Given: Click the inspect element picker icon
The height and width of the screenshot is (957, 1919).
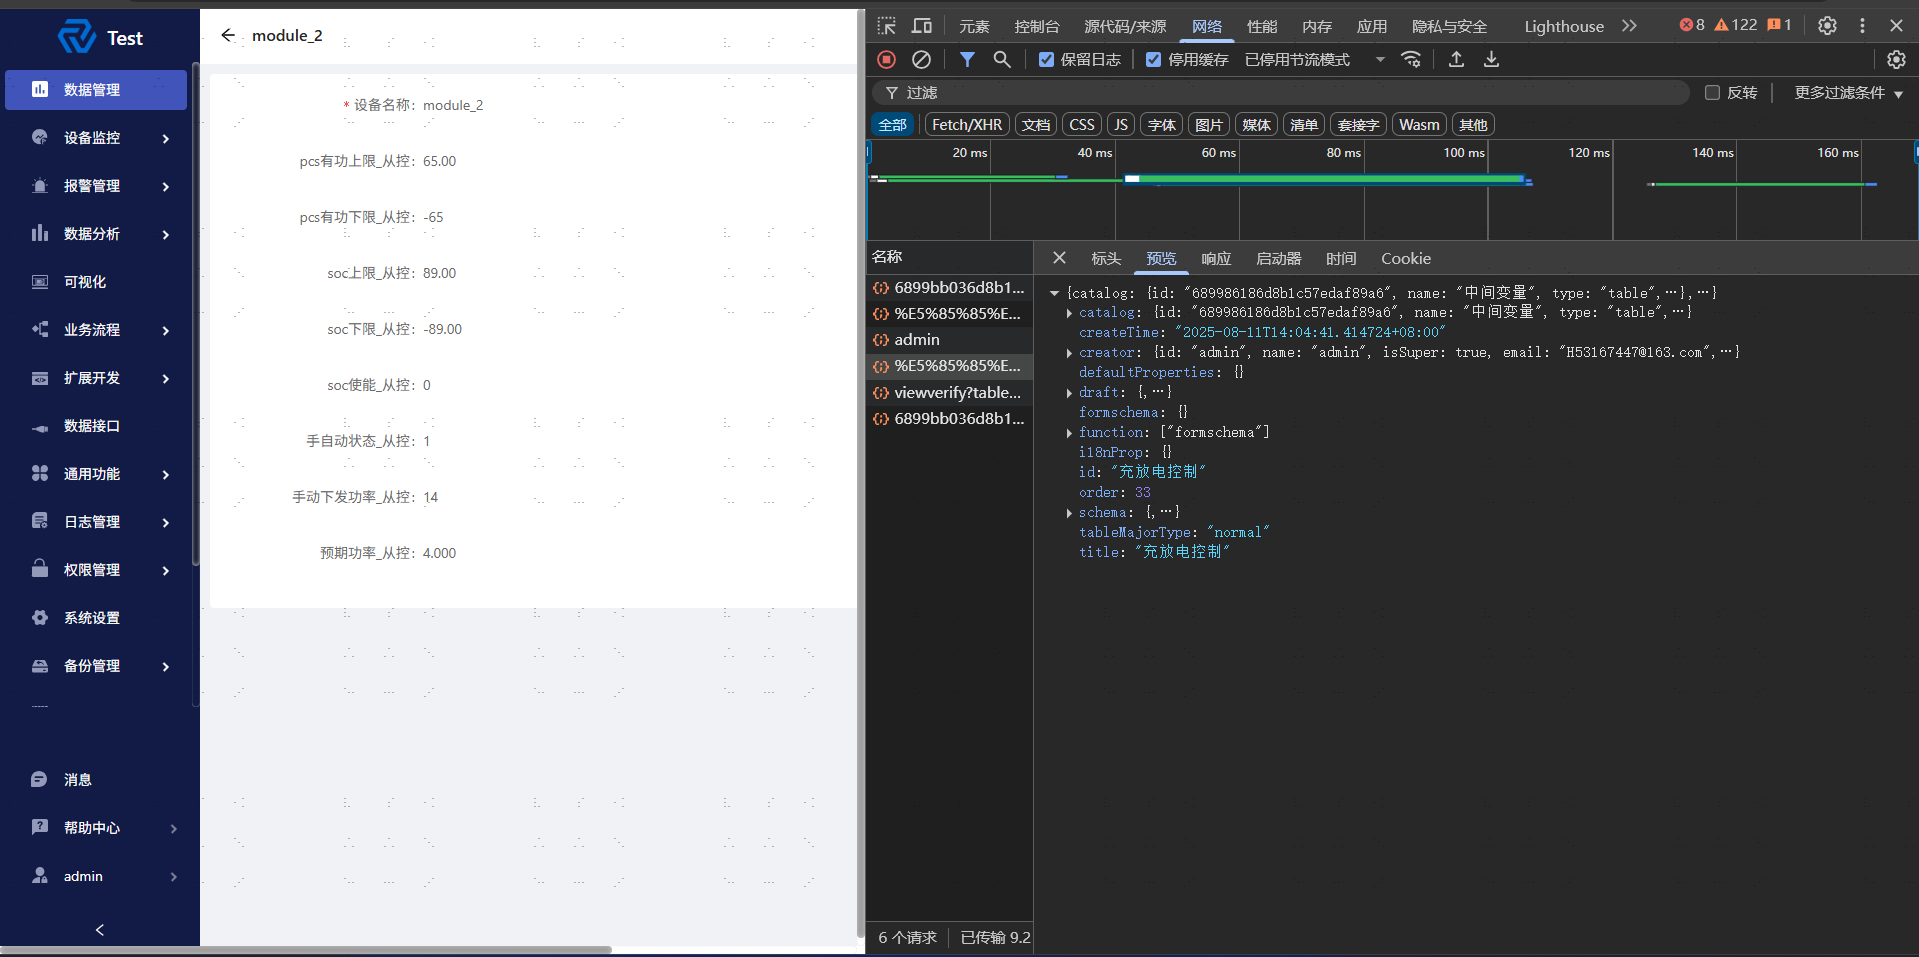Looking at the screenshot, I should 887,26.
